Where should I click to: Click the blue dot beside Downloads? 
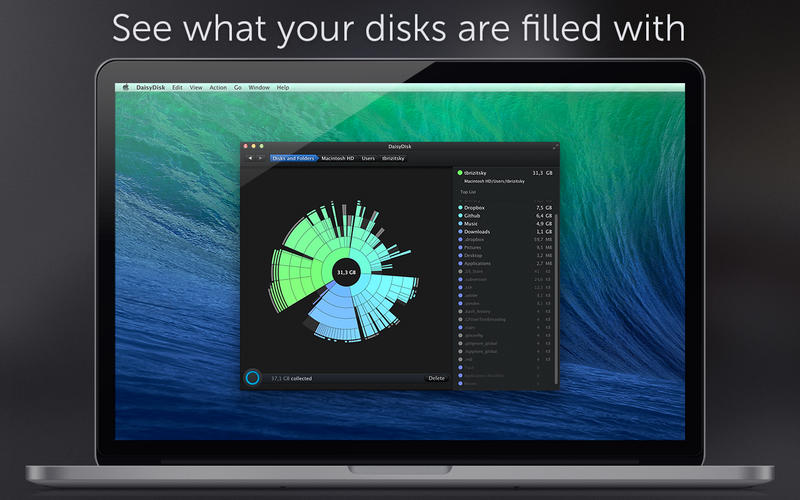pos(460,232)
